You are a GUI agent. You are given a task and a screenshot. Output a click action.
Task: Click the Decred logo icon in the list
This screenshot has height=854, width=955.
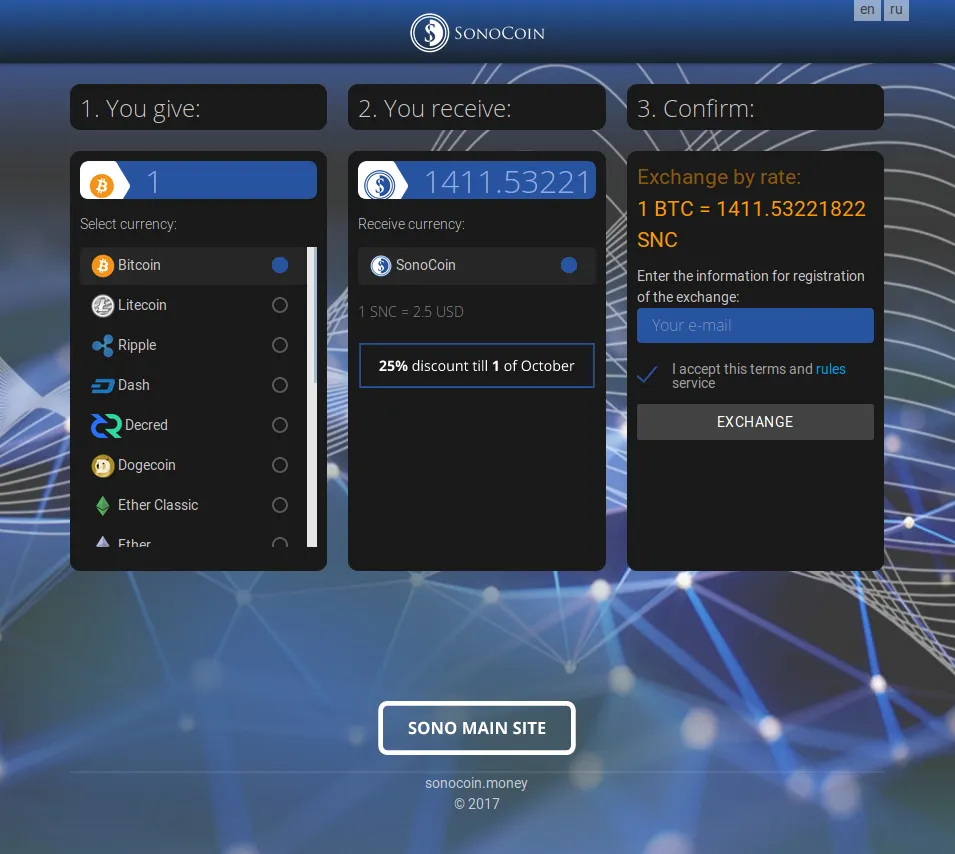[106, 426]
